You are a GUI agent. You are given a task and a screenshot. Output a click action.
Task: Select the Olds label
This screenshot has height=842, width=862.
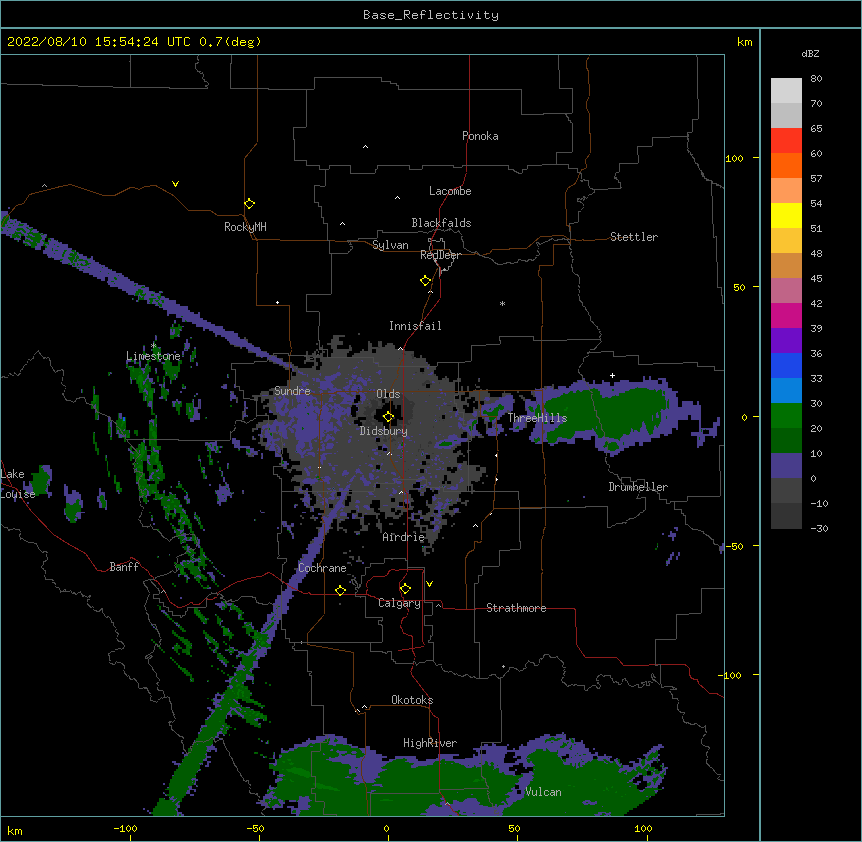[388, 394]
